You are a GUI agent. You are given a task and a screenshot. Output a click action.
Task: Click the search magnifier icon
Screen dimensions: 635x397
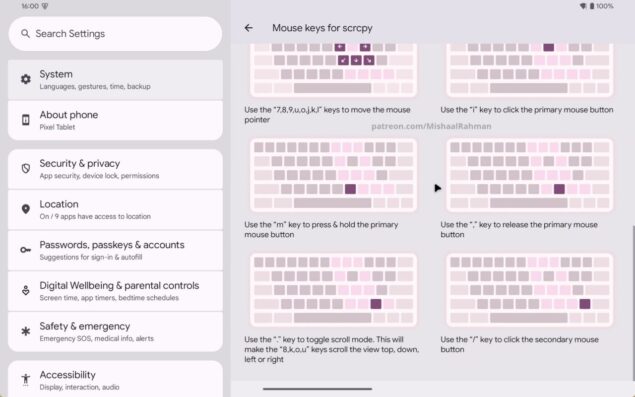tap(25, 34)
